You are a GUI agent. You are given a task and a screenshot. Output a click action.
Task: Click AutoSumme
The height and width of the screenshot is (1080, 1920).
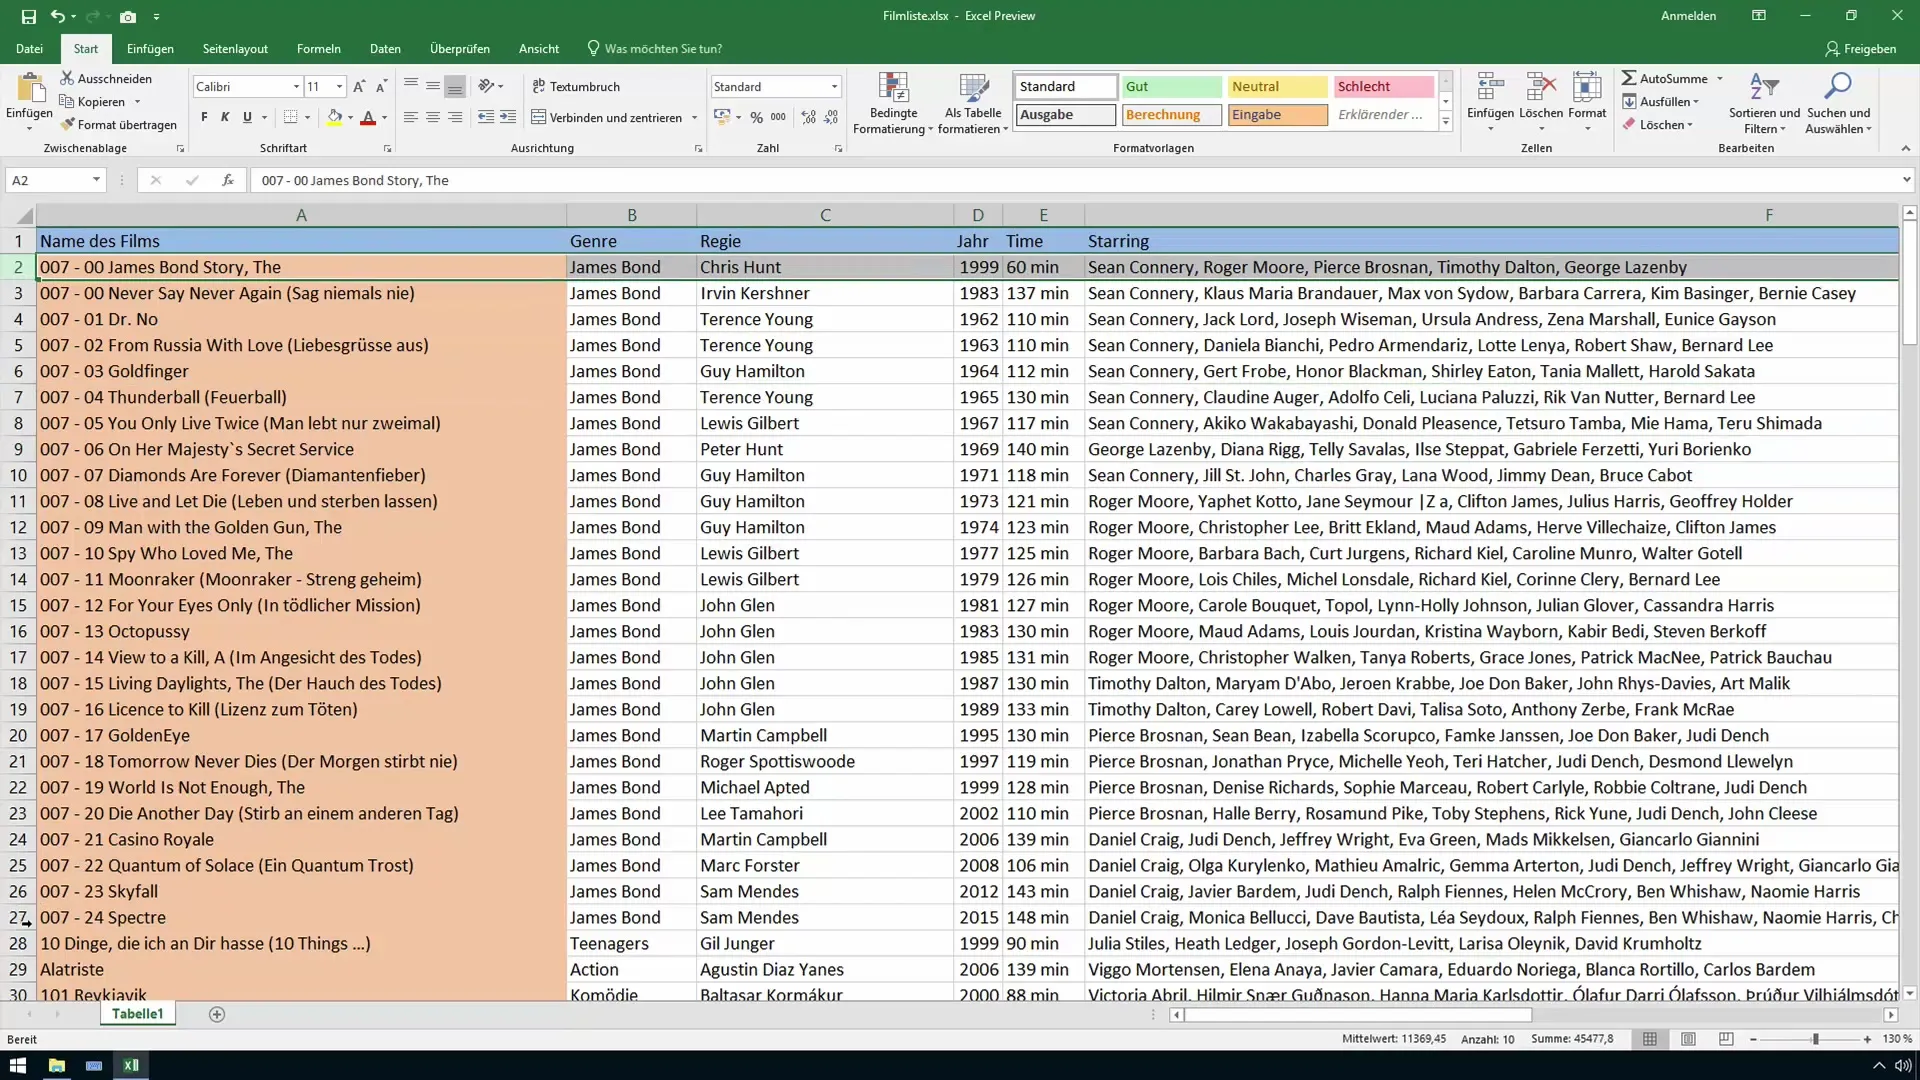click(1665, 78)
